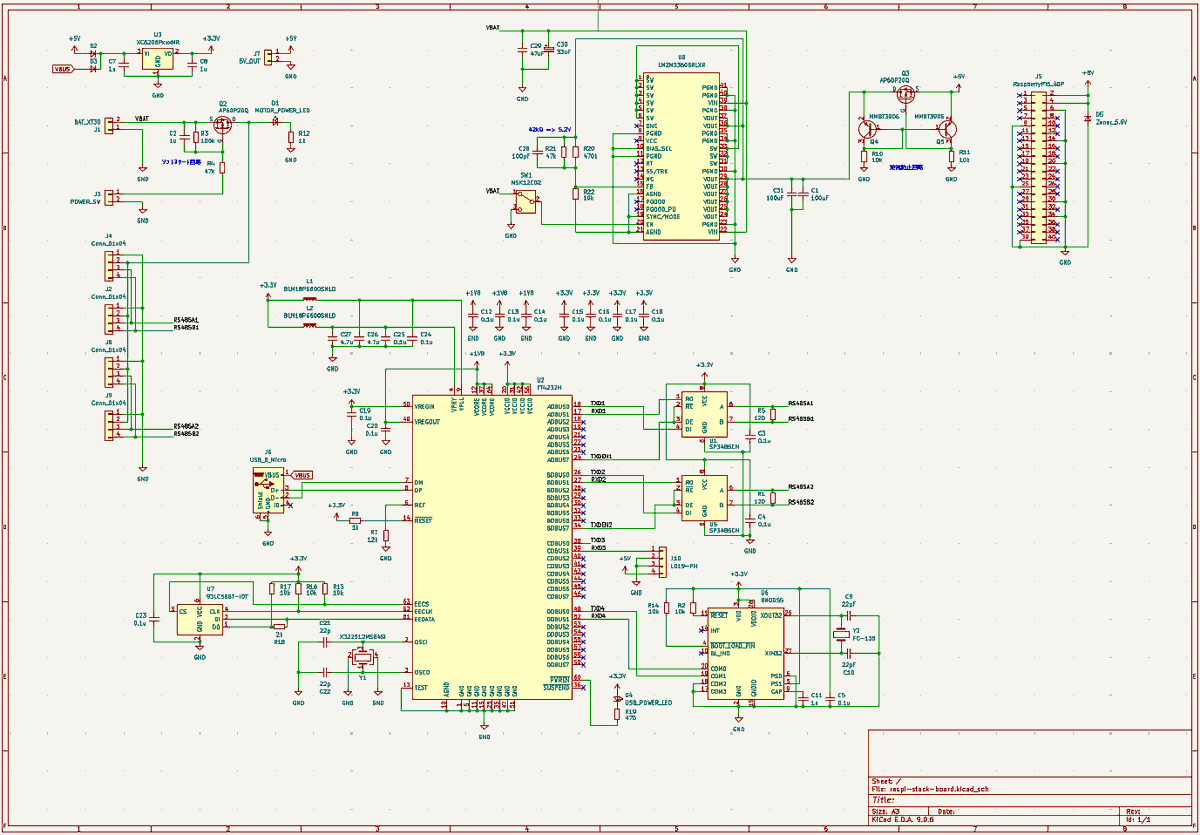
Task: Select the 'Size: A3' title block field
Action: [885, 810]
